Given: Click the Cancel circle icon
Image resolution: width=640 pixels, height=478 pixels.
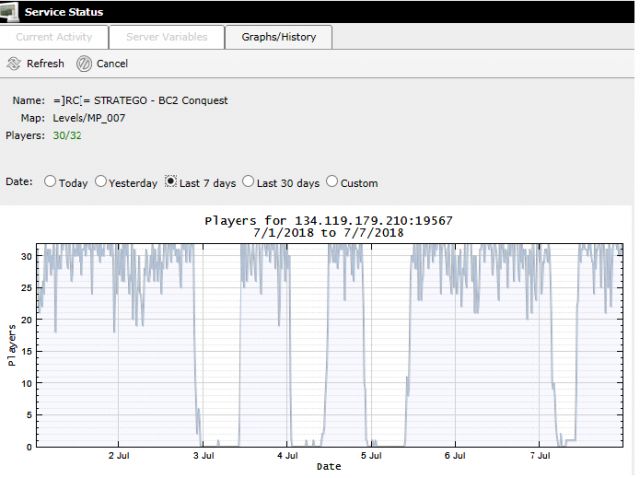Looking at the screenshot, I should 84,64.
